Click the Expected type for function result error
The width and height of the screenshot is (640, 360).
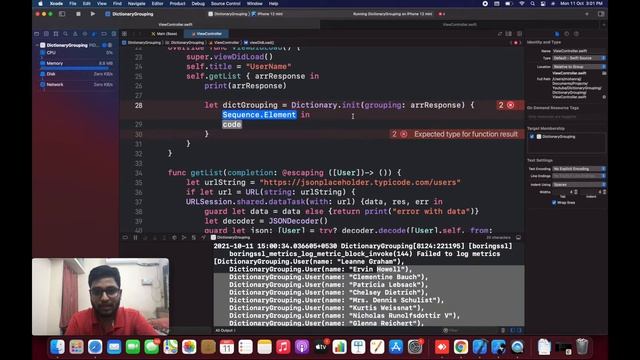click(x=466, y=134)
